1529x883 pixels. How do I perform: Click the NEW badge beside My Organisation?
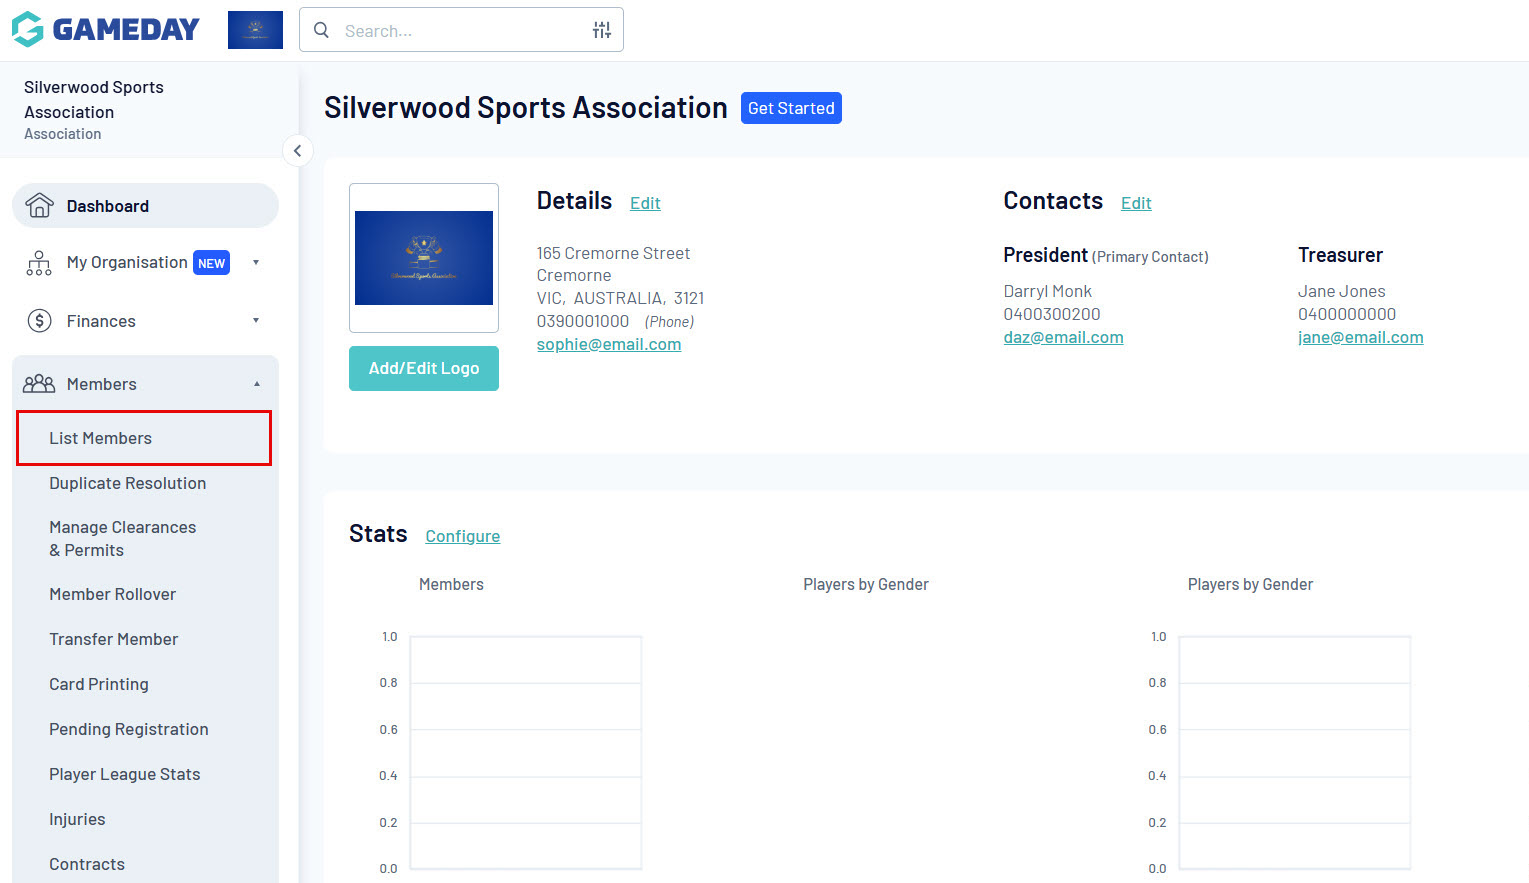[x=211, y=263]
